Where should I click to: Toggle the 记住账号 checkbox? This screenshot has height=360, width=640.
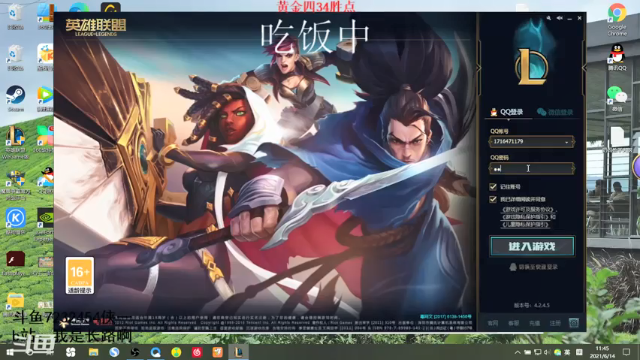click(493, 187)
